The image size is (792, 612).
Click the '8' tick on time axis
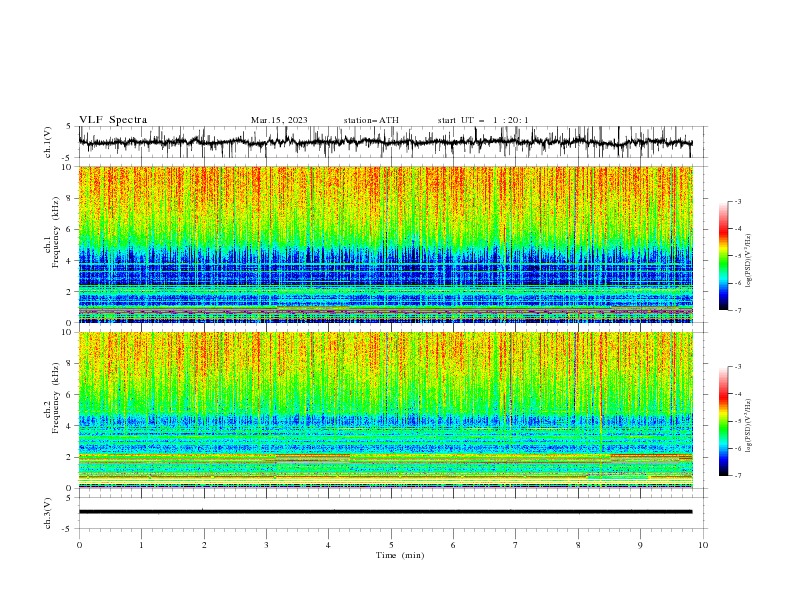(x=578, y=545)
